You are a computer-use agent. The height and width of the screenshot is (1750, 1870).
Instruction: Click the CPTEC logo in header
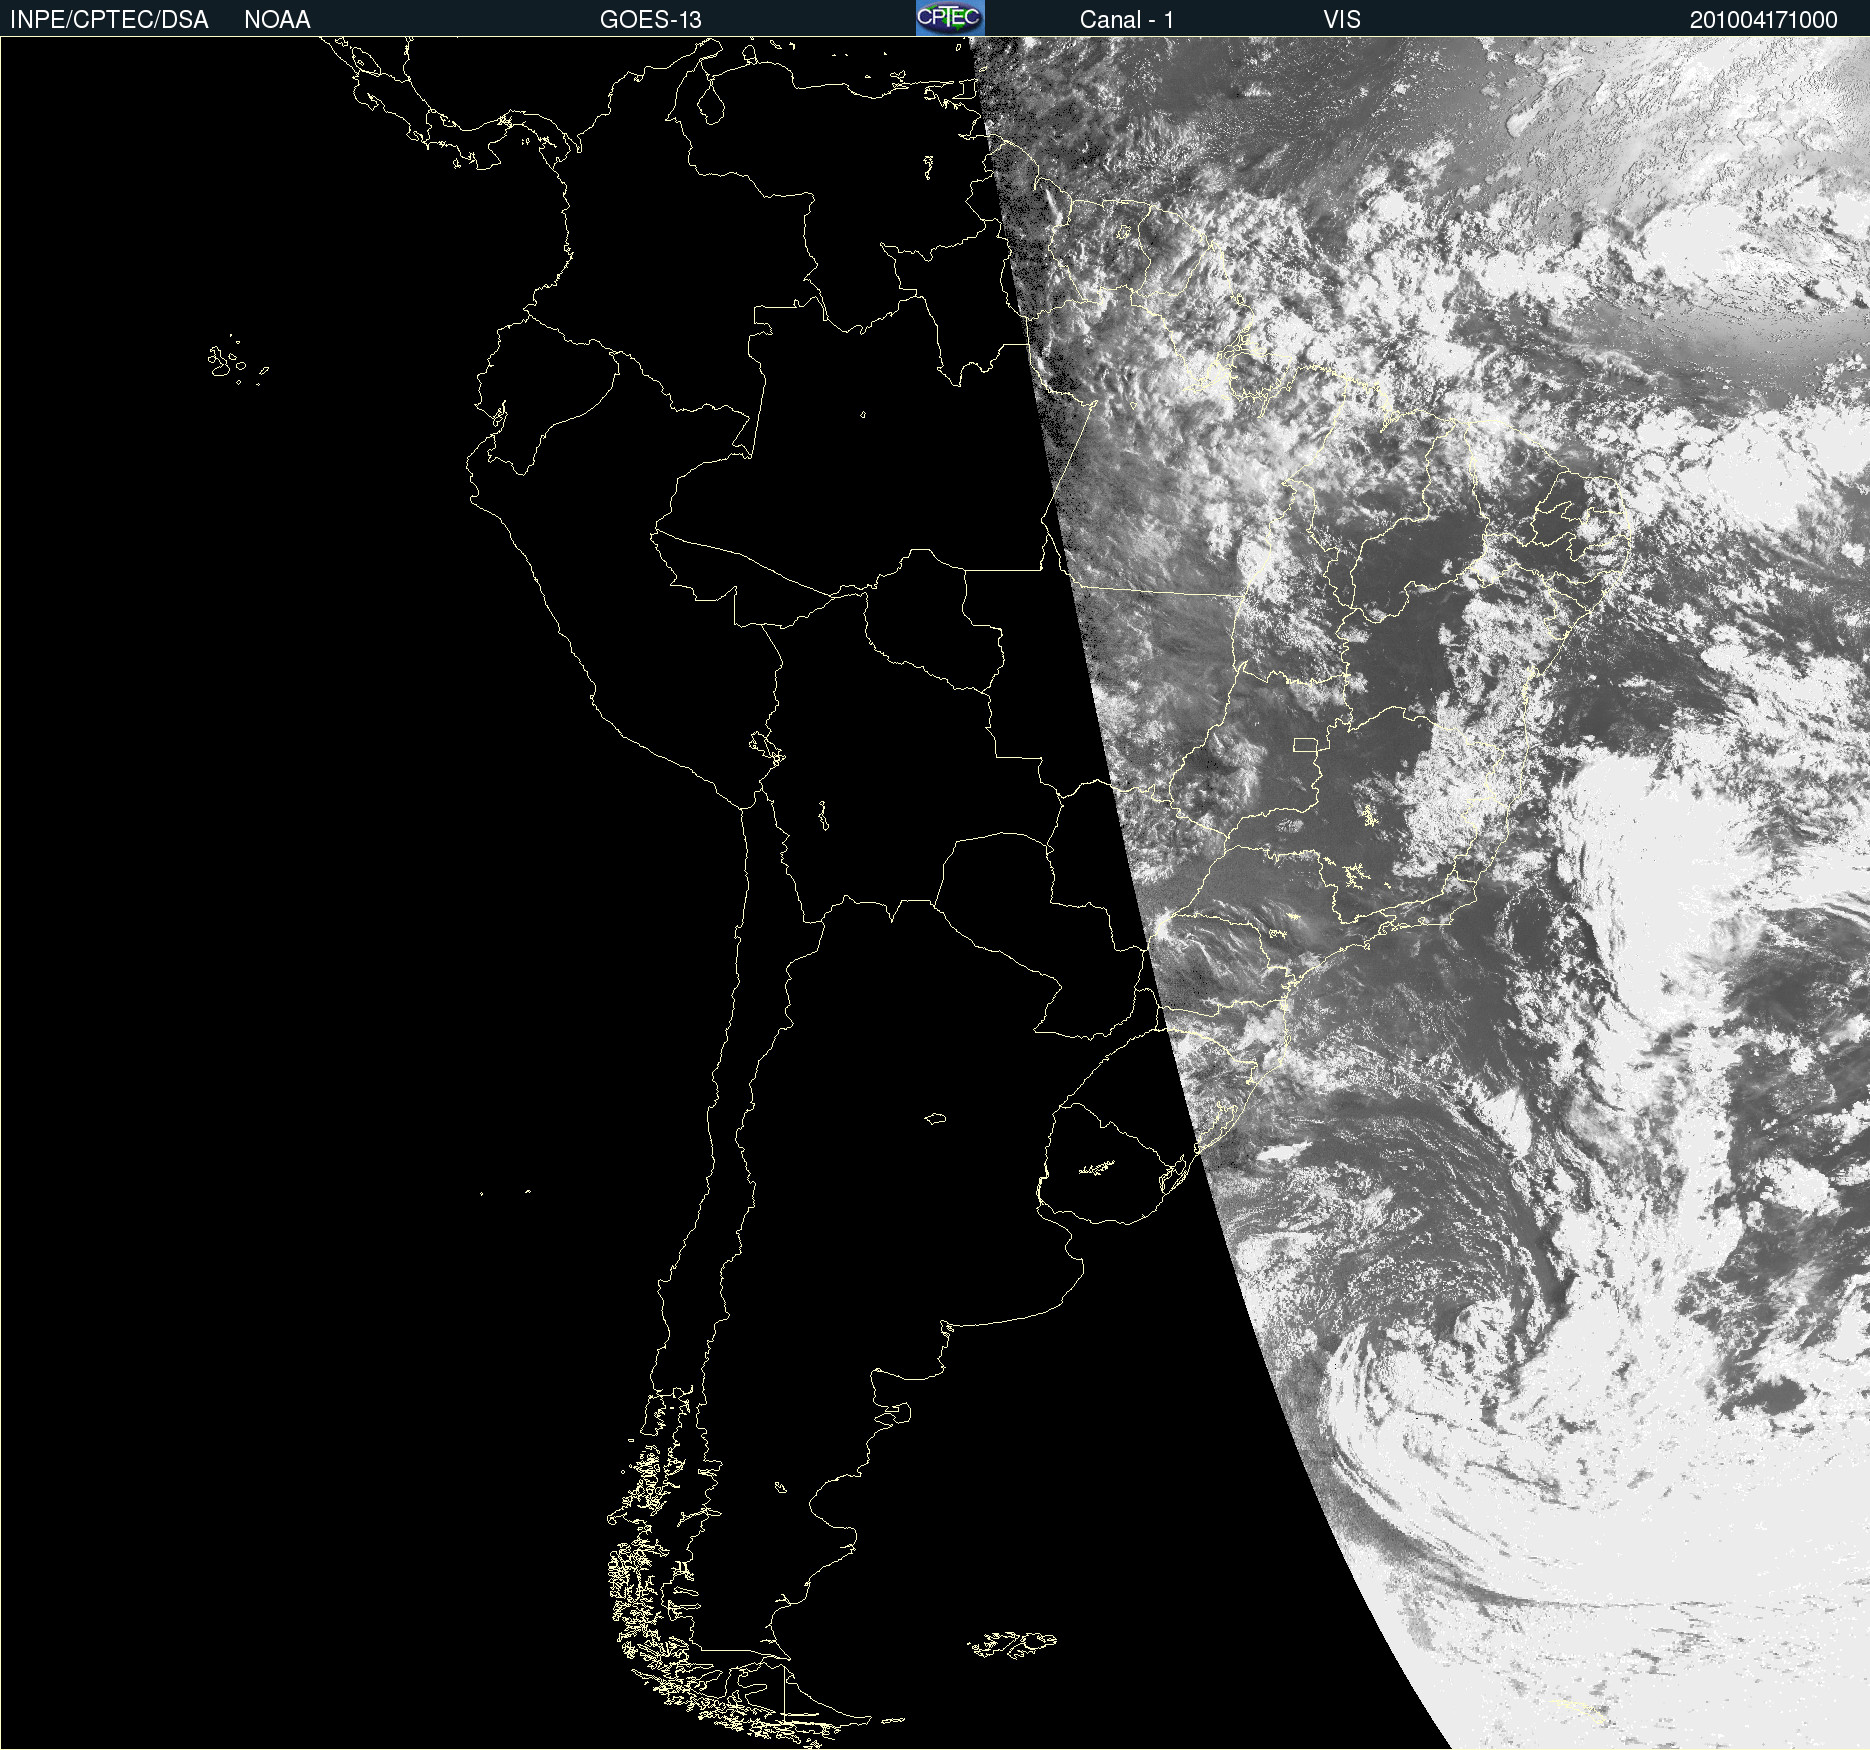click(949, 18)
